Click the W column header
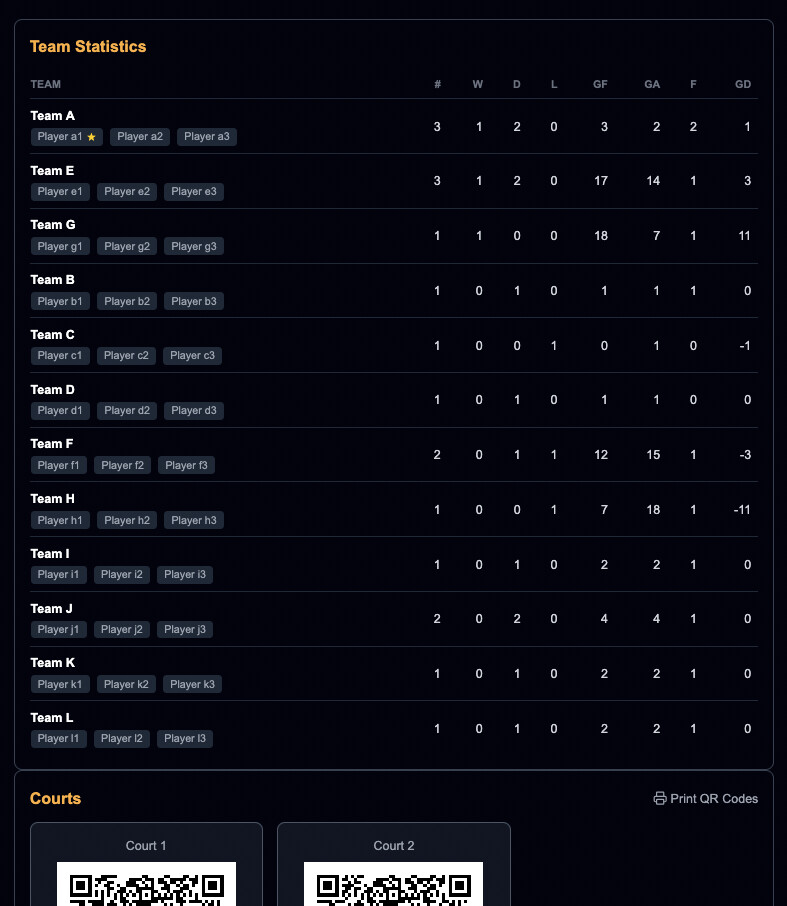Screen dimensions: 787x906 (478, 85)
